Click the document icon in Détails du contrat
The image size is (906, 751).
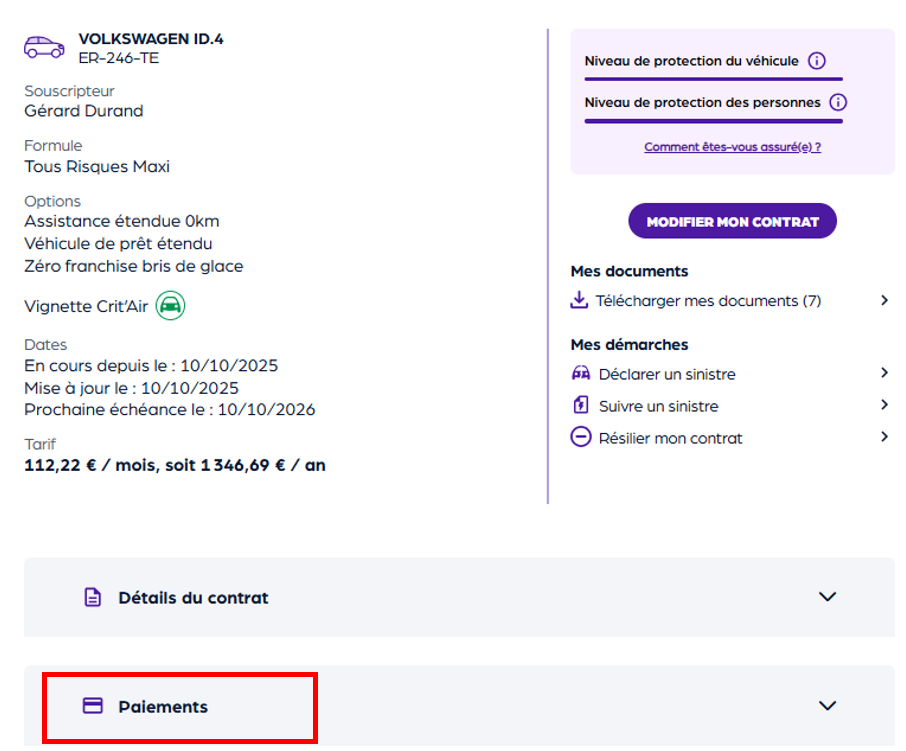pos(92,598)
